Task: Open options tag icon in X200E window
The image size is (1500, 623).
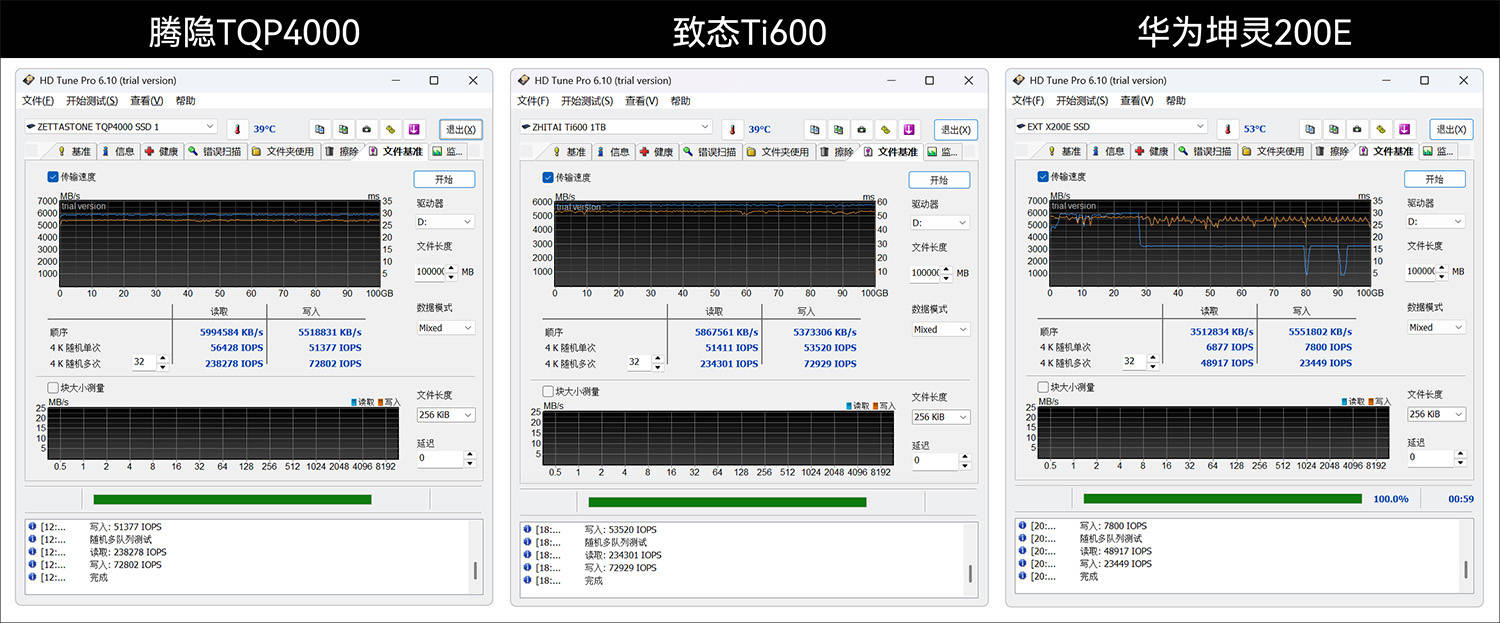Action: (x=1380, y=129)
